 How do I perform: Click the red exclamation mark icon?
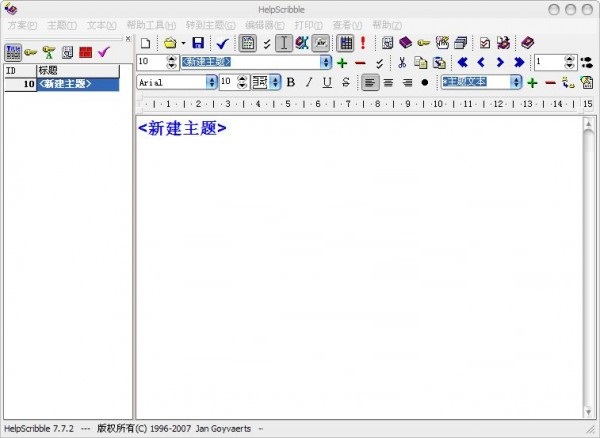pyautogui.click(x=363, y=43)
